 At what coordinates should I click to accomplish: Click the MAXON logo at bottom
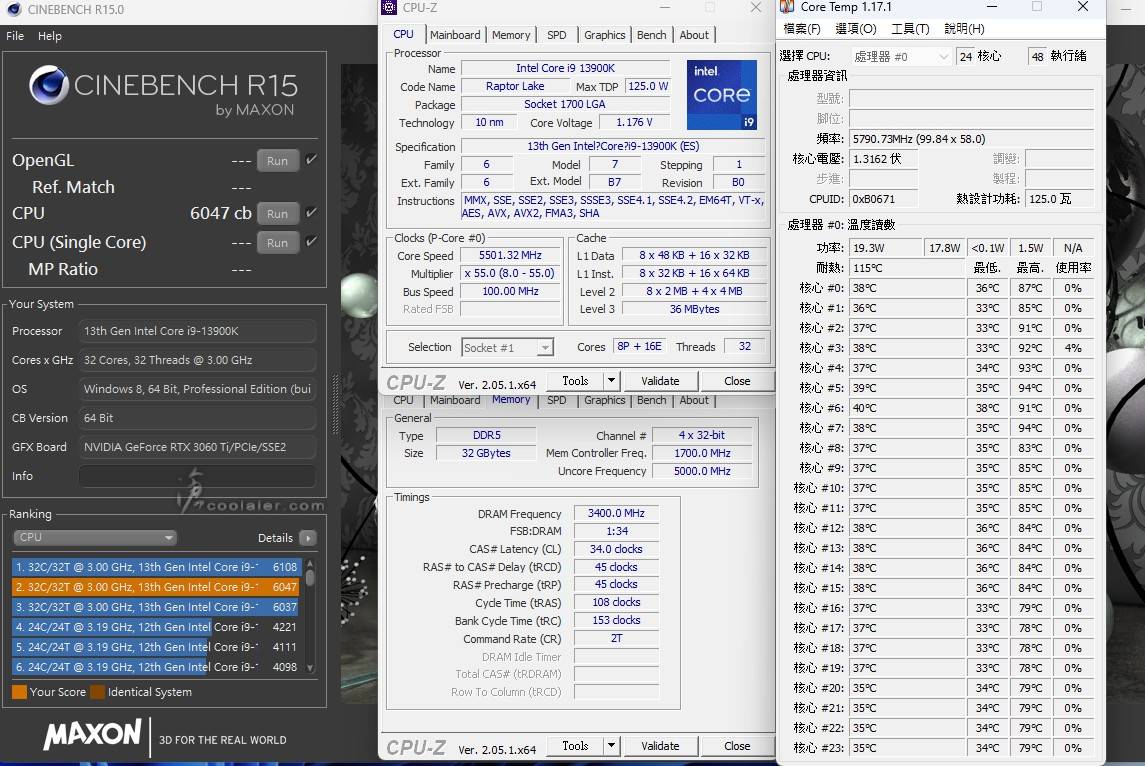[92, 735]
